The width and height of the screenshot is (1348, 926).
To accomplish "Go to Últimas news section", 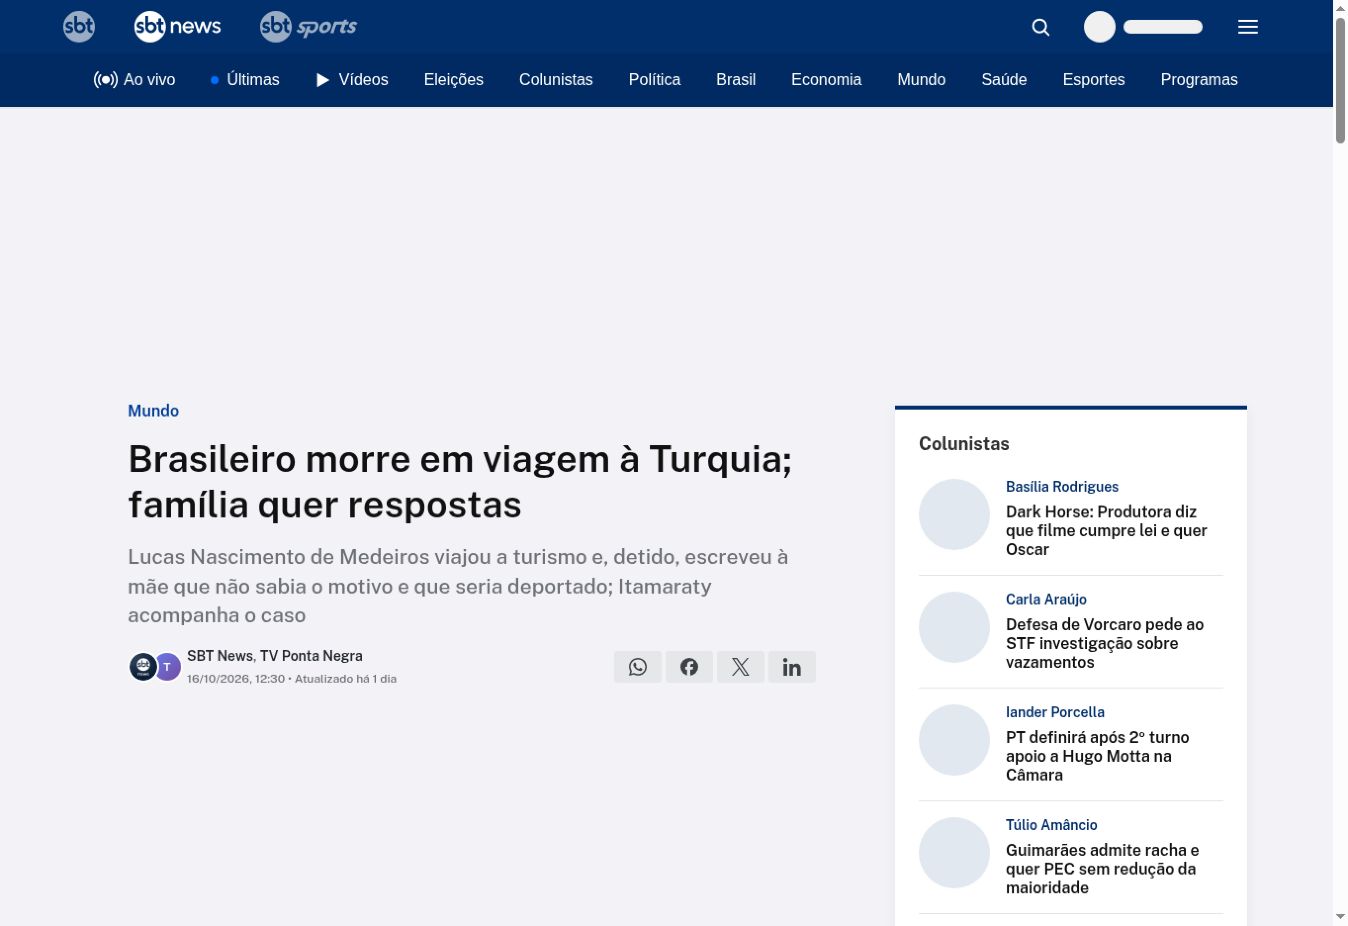I will click(x=245, y=80).
